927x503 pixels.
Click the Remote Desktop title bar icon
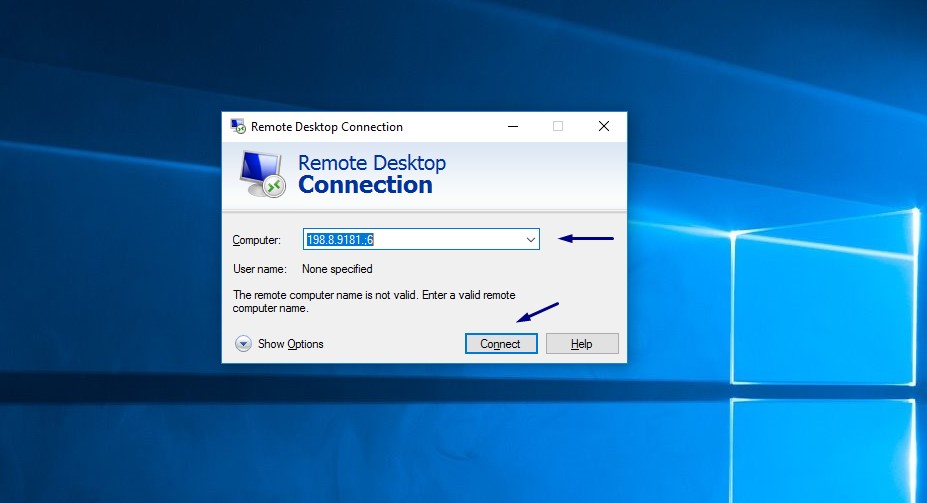pos(238,126)
